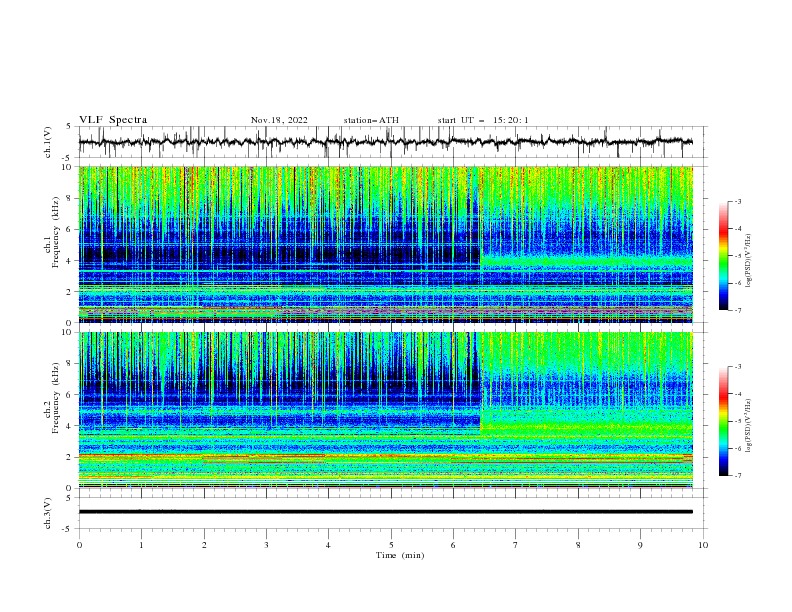Click the ch.3 flat voltage trace
This screenshot has width=792, height=612.
click(385, 512)
